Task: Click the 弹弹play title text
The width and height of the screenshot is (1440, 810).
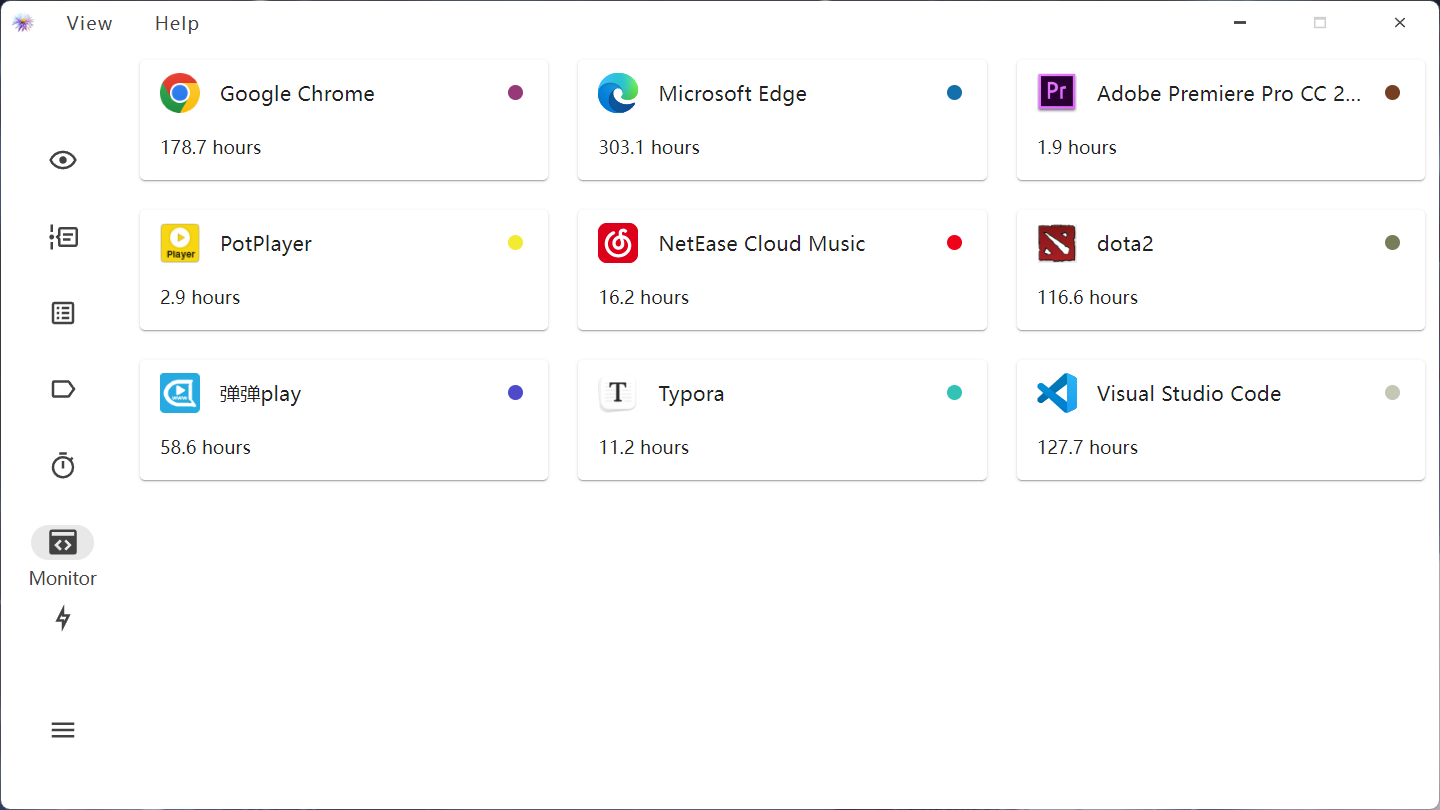Action: [x=260, y=394]
